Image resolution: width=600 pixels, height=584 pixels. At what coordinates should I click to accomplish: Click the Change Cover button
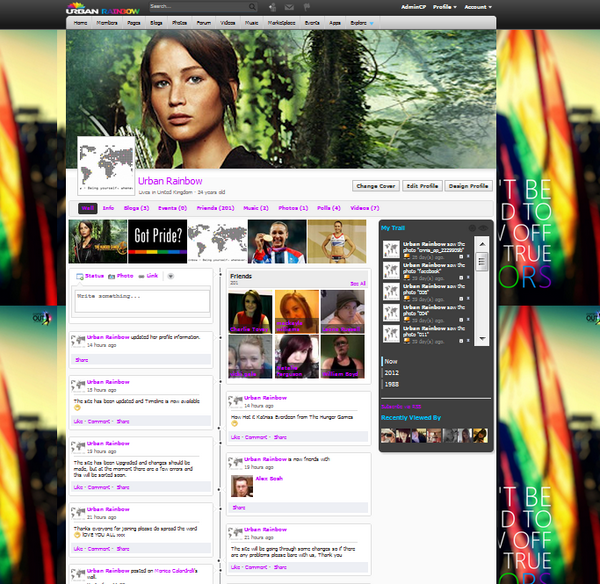coord(376,186)
